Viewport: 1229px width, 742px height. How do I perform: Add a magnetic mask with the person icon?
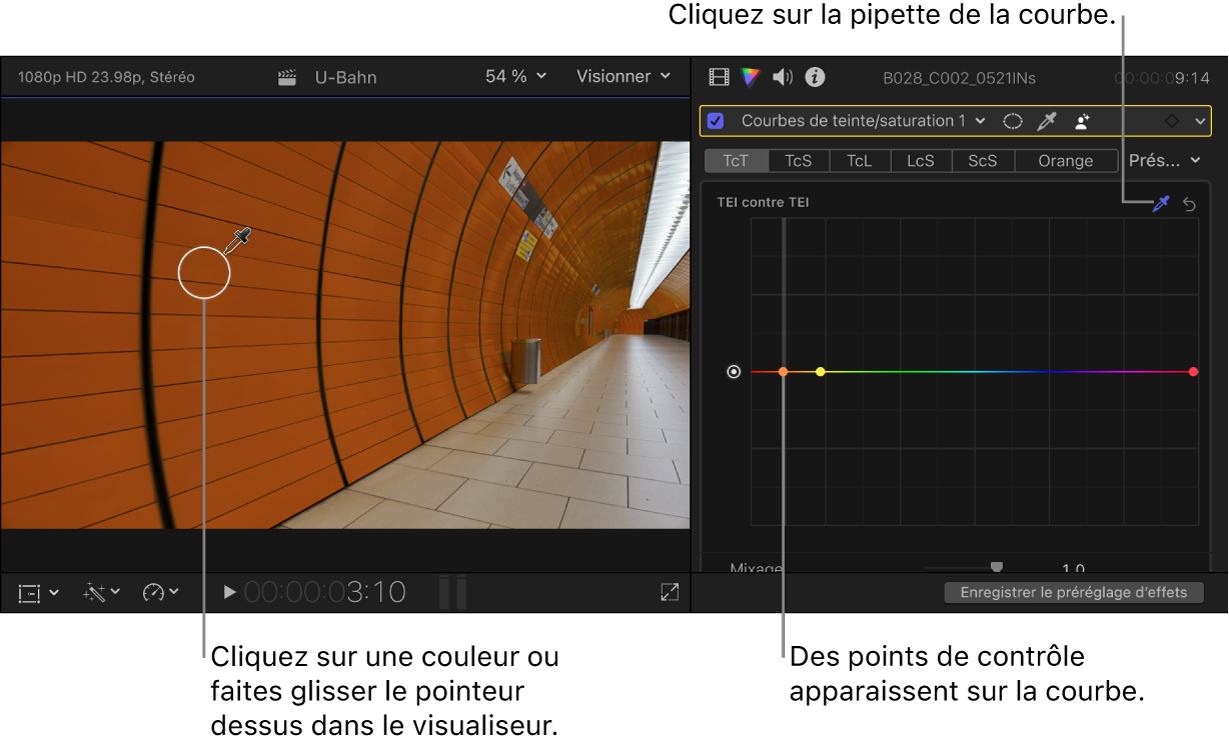pyautogui.click(x=1082, y=121)
